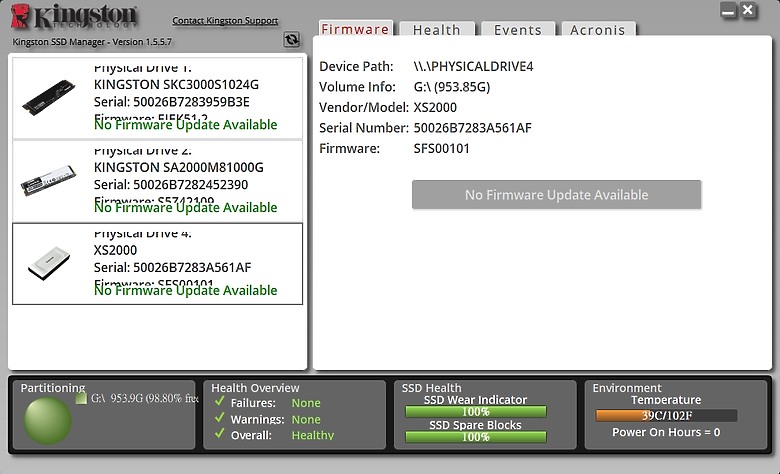Click the SFS00101 firmware version value

[x=442, y=148]
